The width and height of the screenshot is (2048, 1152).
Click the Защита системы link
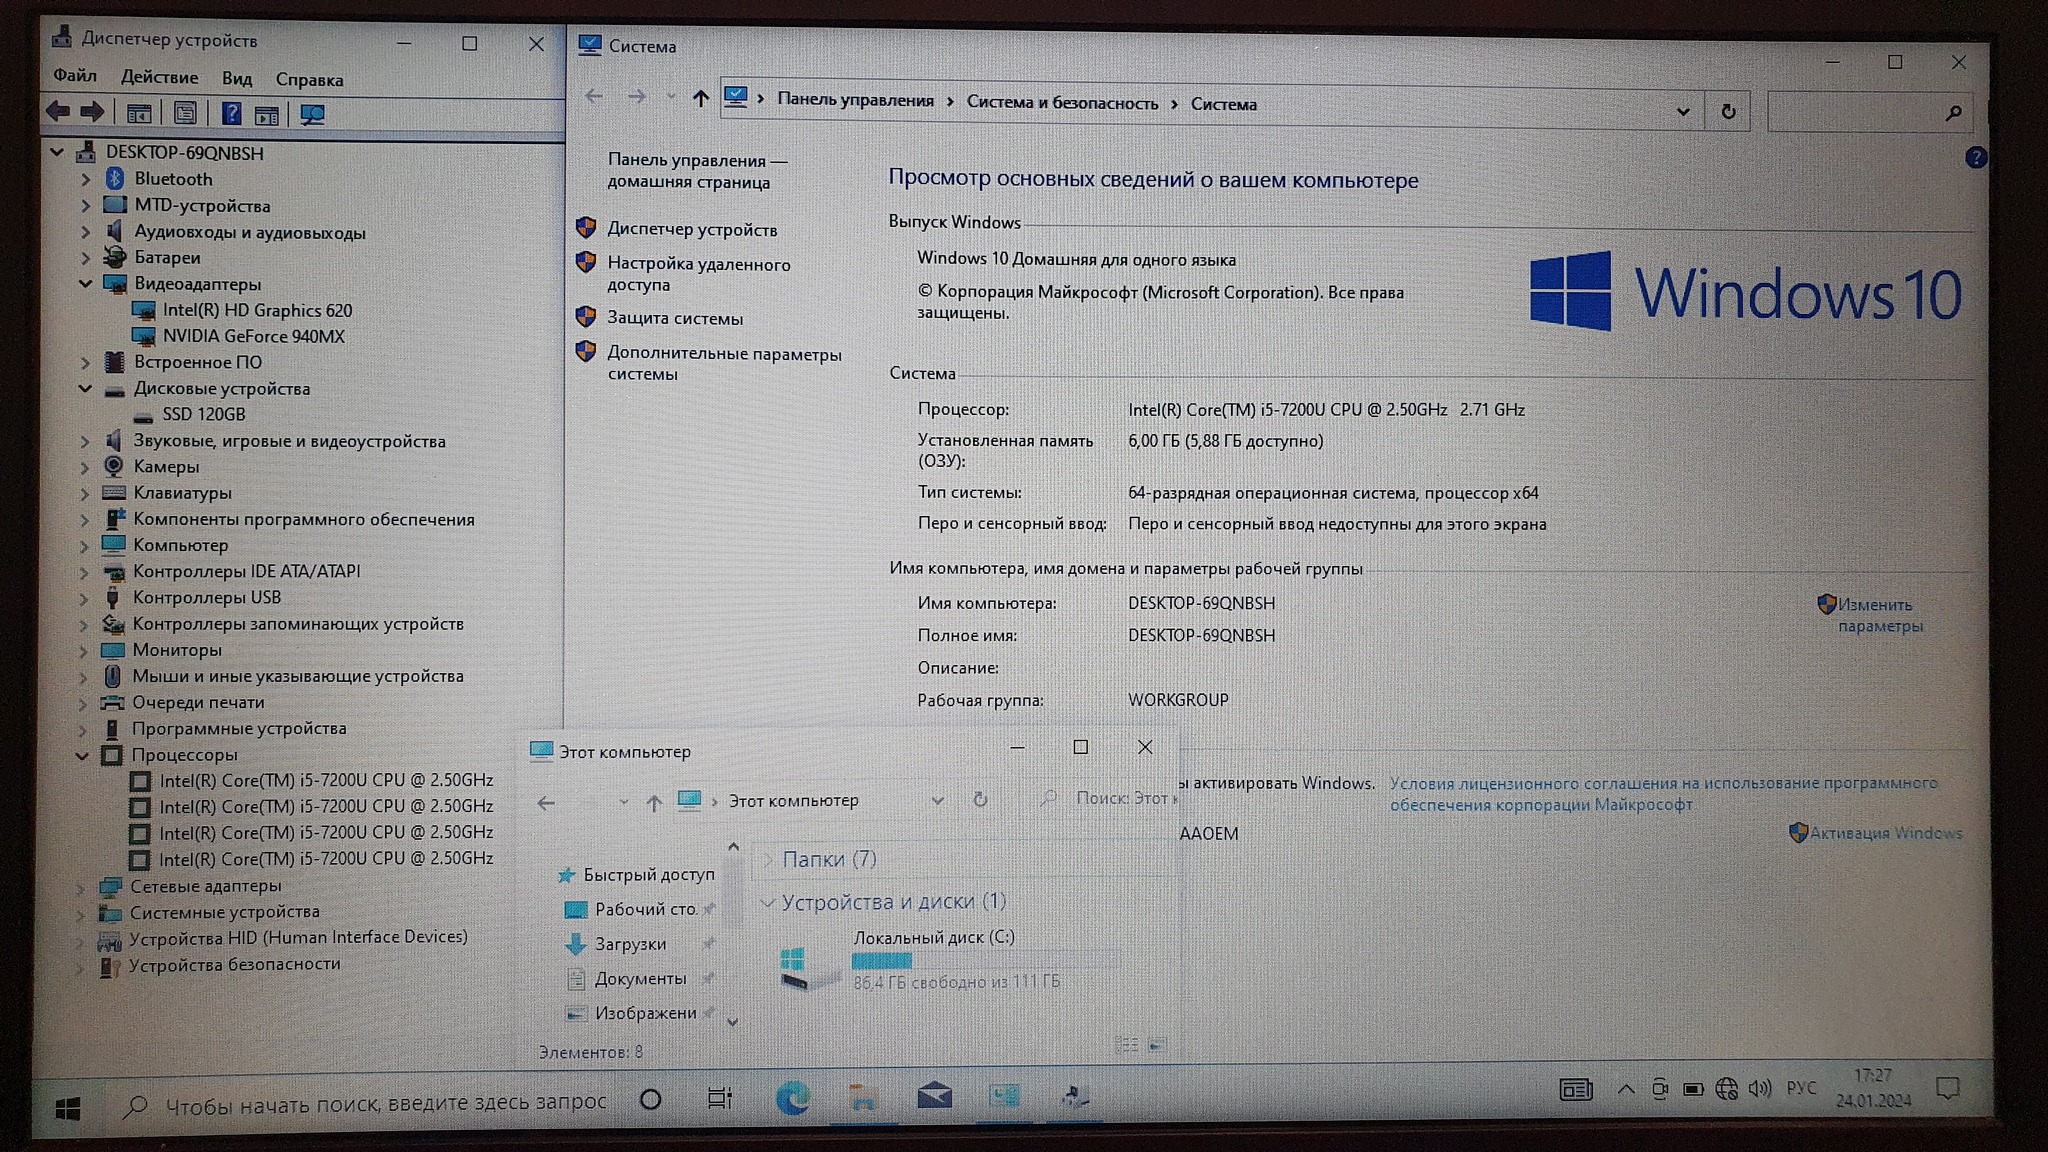click(675, 318)
